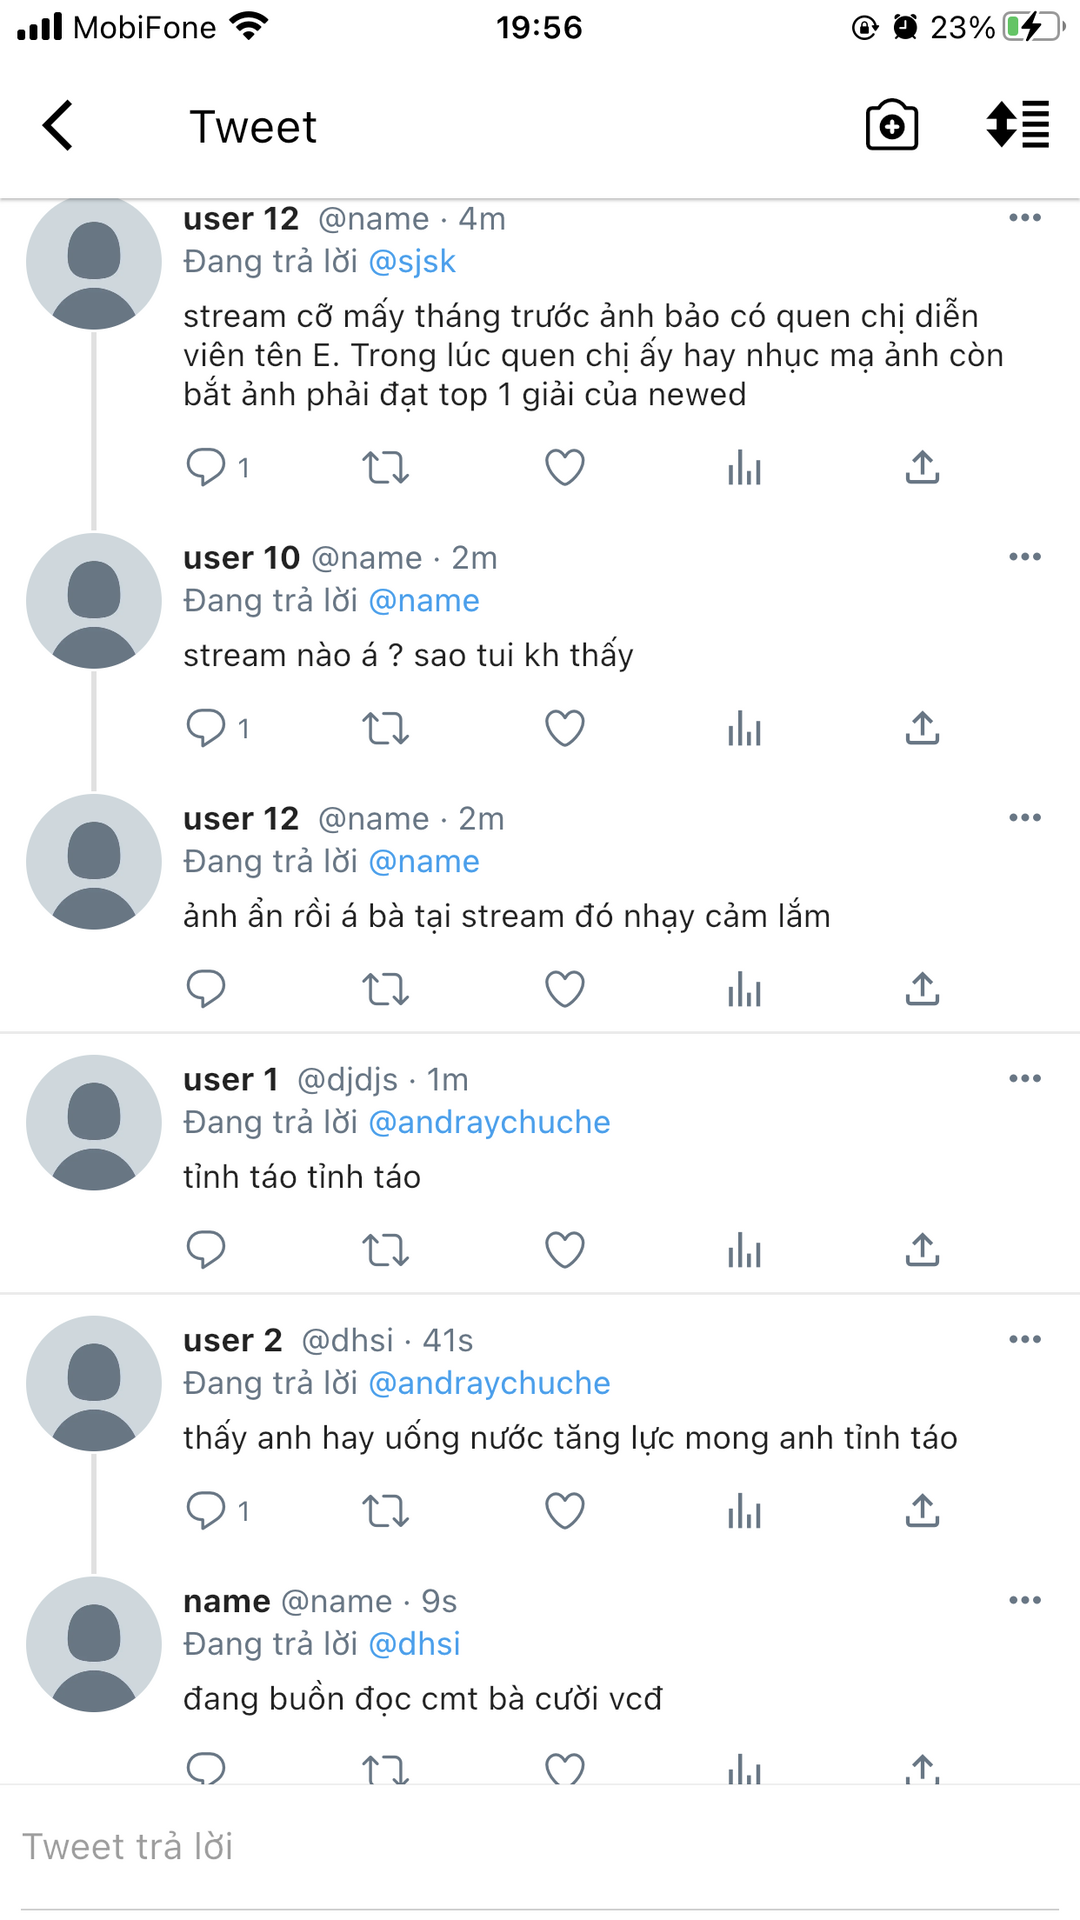Share user 12's "ảnh ẩn rồi" reply
Viewport: 1080px width, 1920px height.
[x=922, y=989]
